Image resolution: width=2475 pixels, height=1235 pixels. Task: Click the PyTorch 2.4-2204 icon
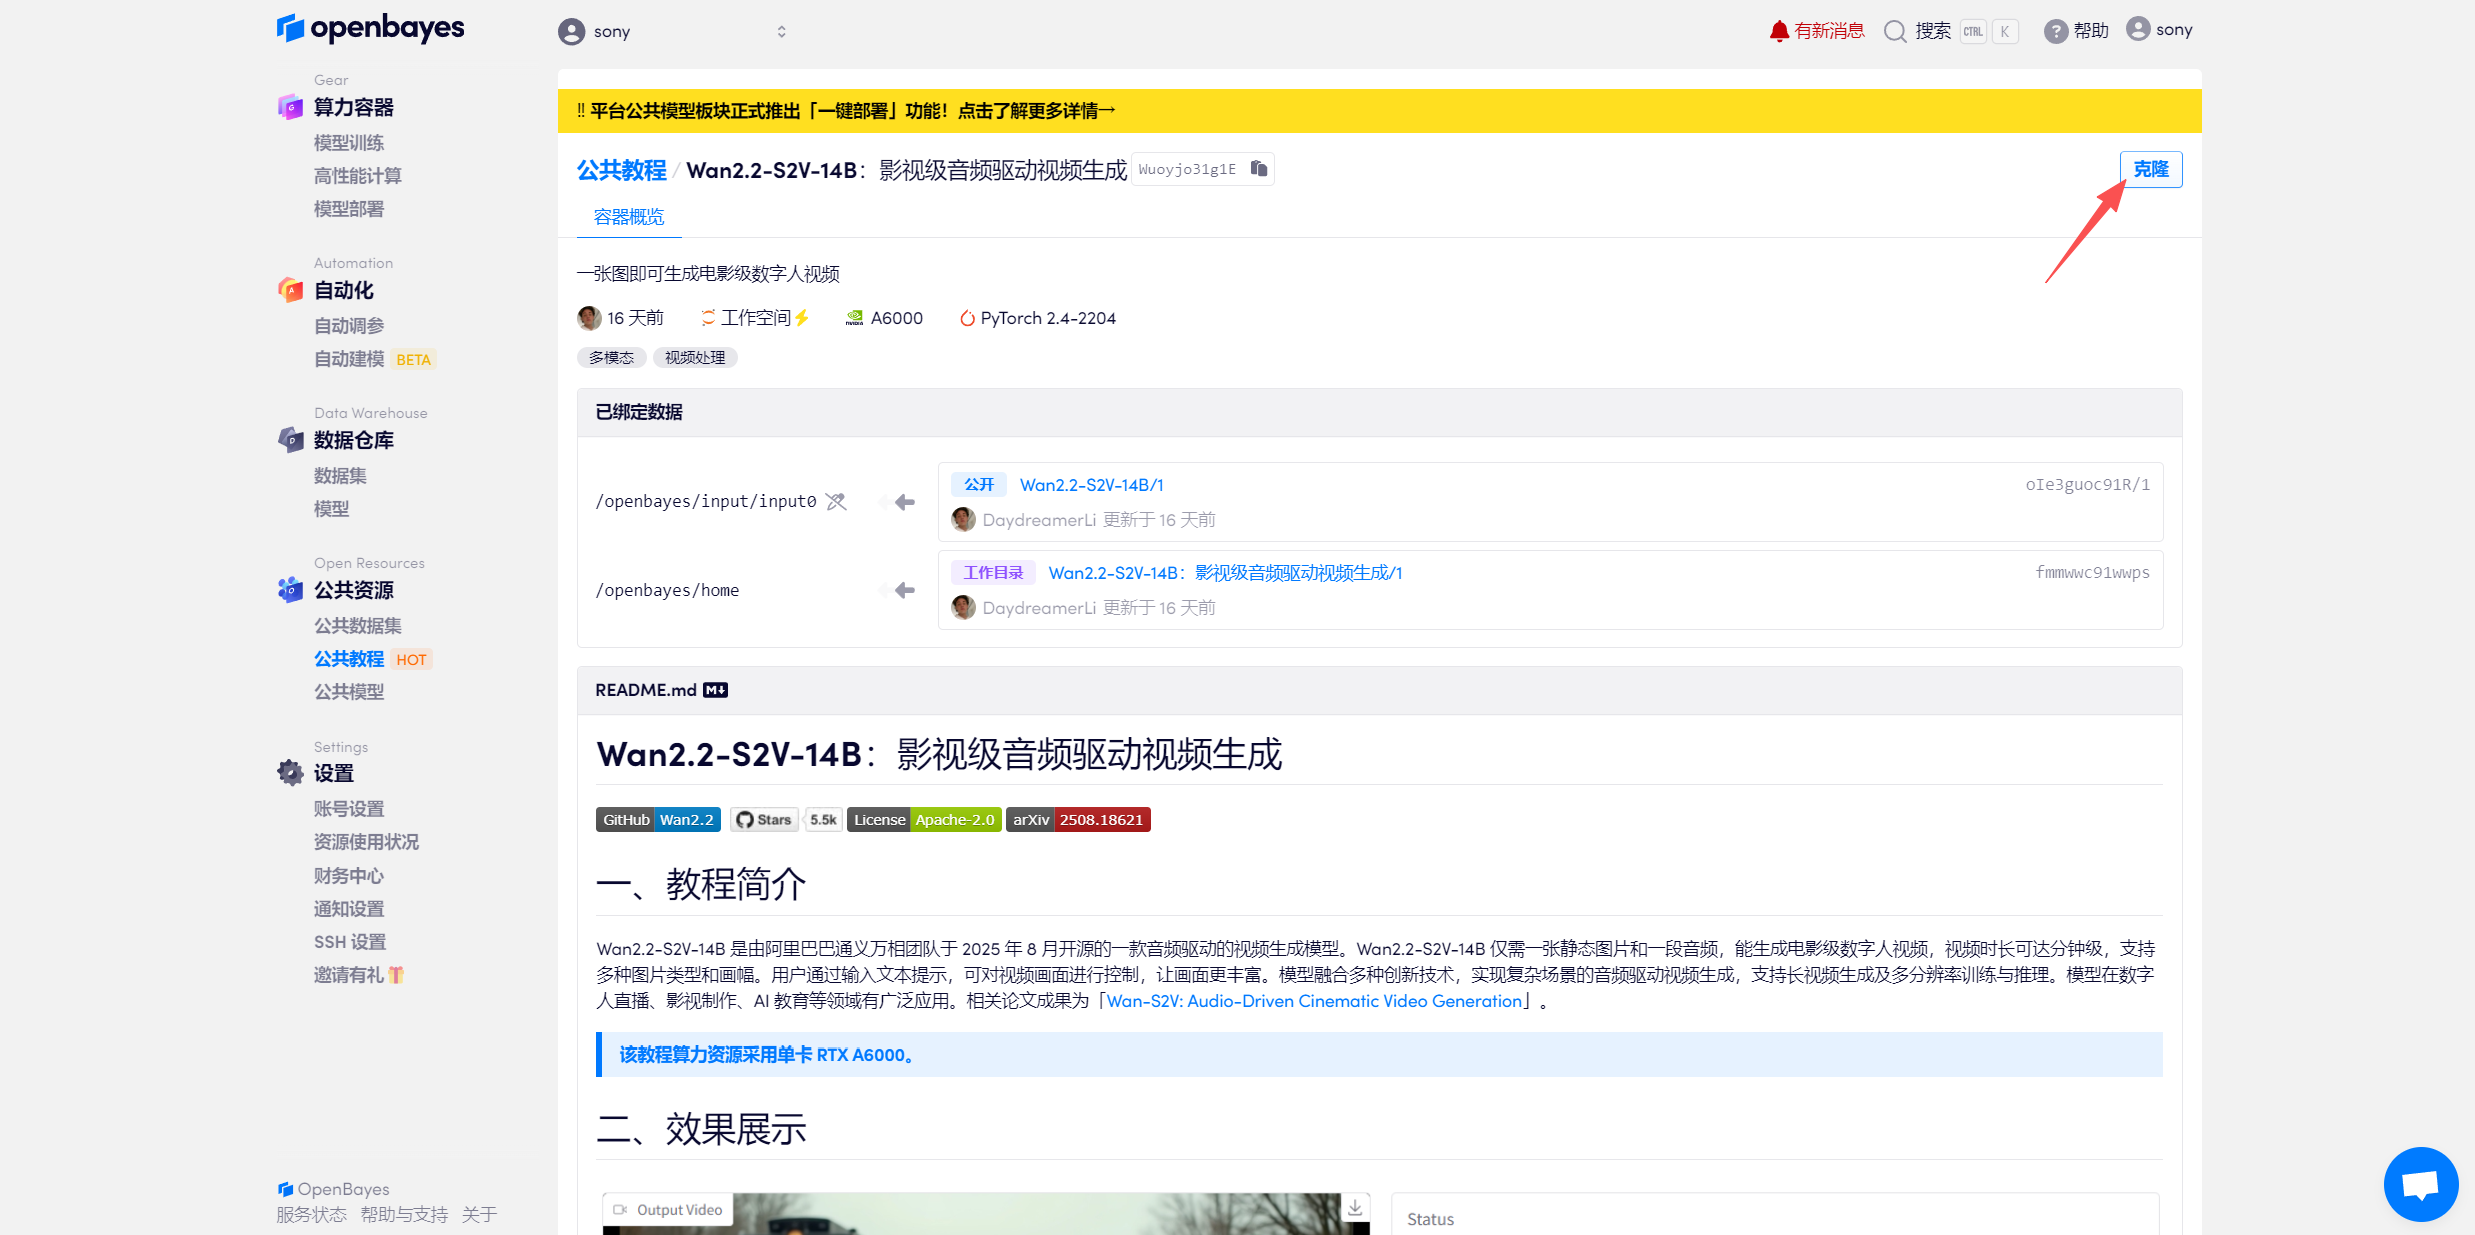coord(967,318)
